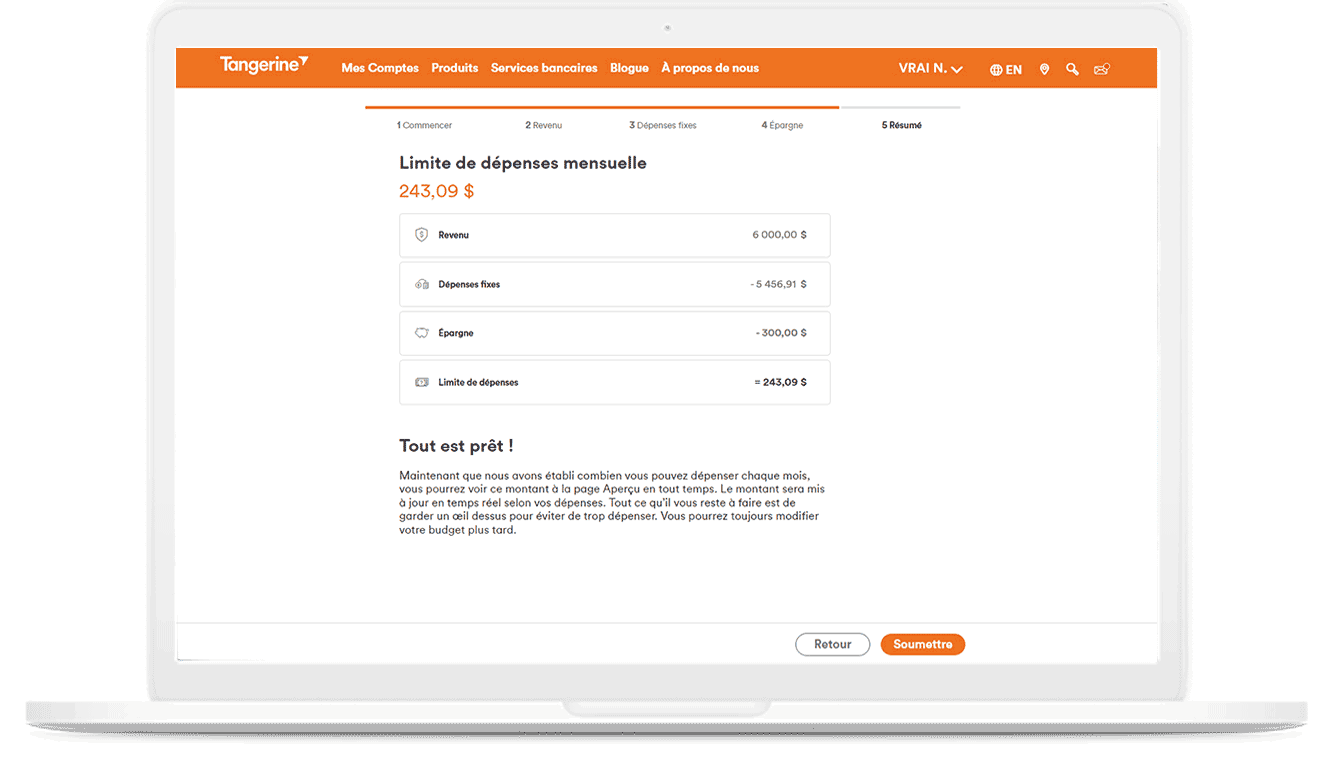1330x766 pixels.
Task: Open search with the magnifier icon
Action: pyautogui.click(x=1072, y=70)
